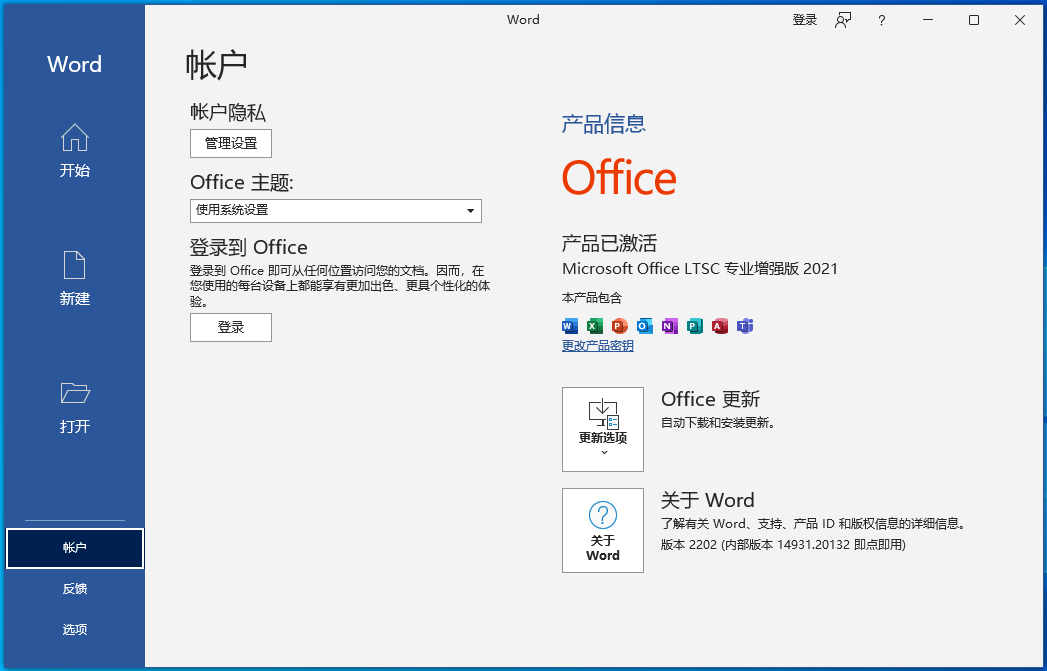Open 选项 Word options
Image resolution: width=1047 pixels, height=671 pixels.
tap(75, 630)
